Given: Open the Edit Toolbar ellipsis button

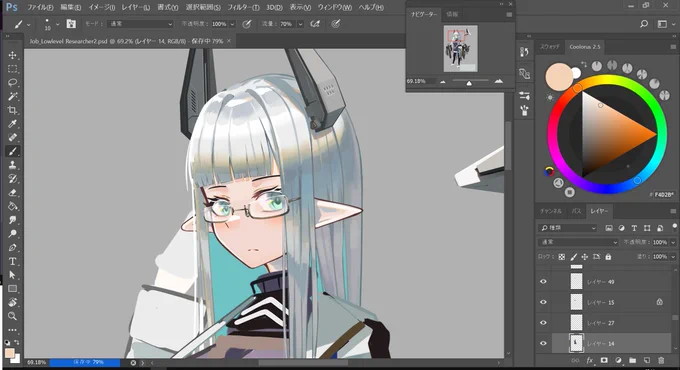Looking at the screenshot, I should pyautogui.click(x=12, y=330).
